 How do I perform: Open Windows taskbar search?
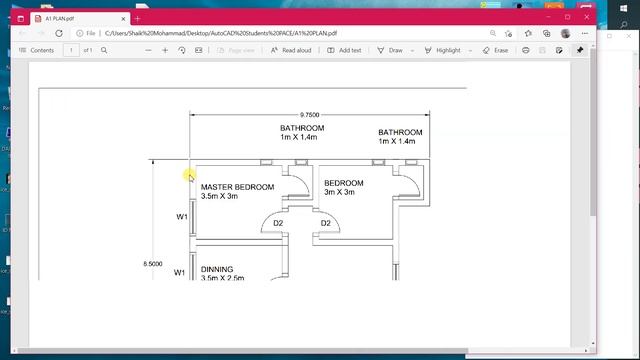tap(623, 25)
